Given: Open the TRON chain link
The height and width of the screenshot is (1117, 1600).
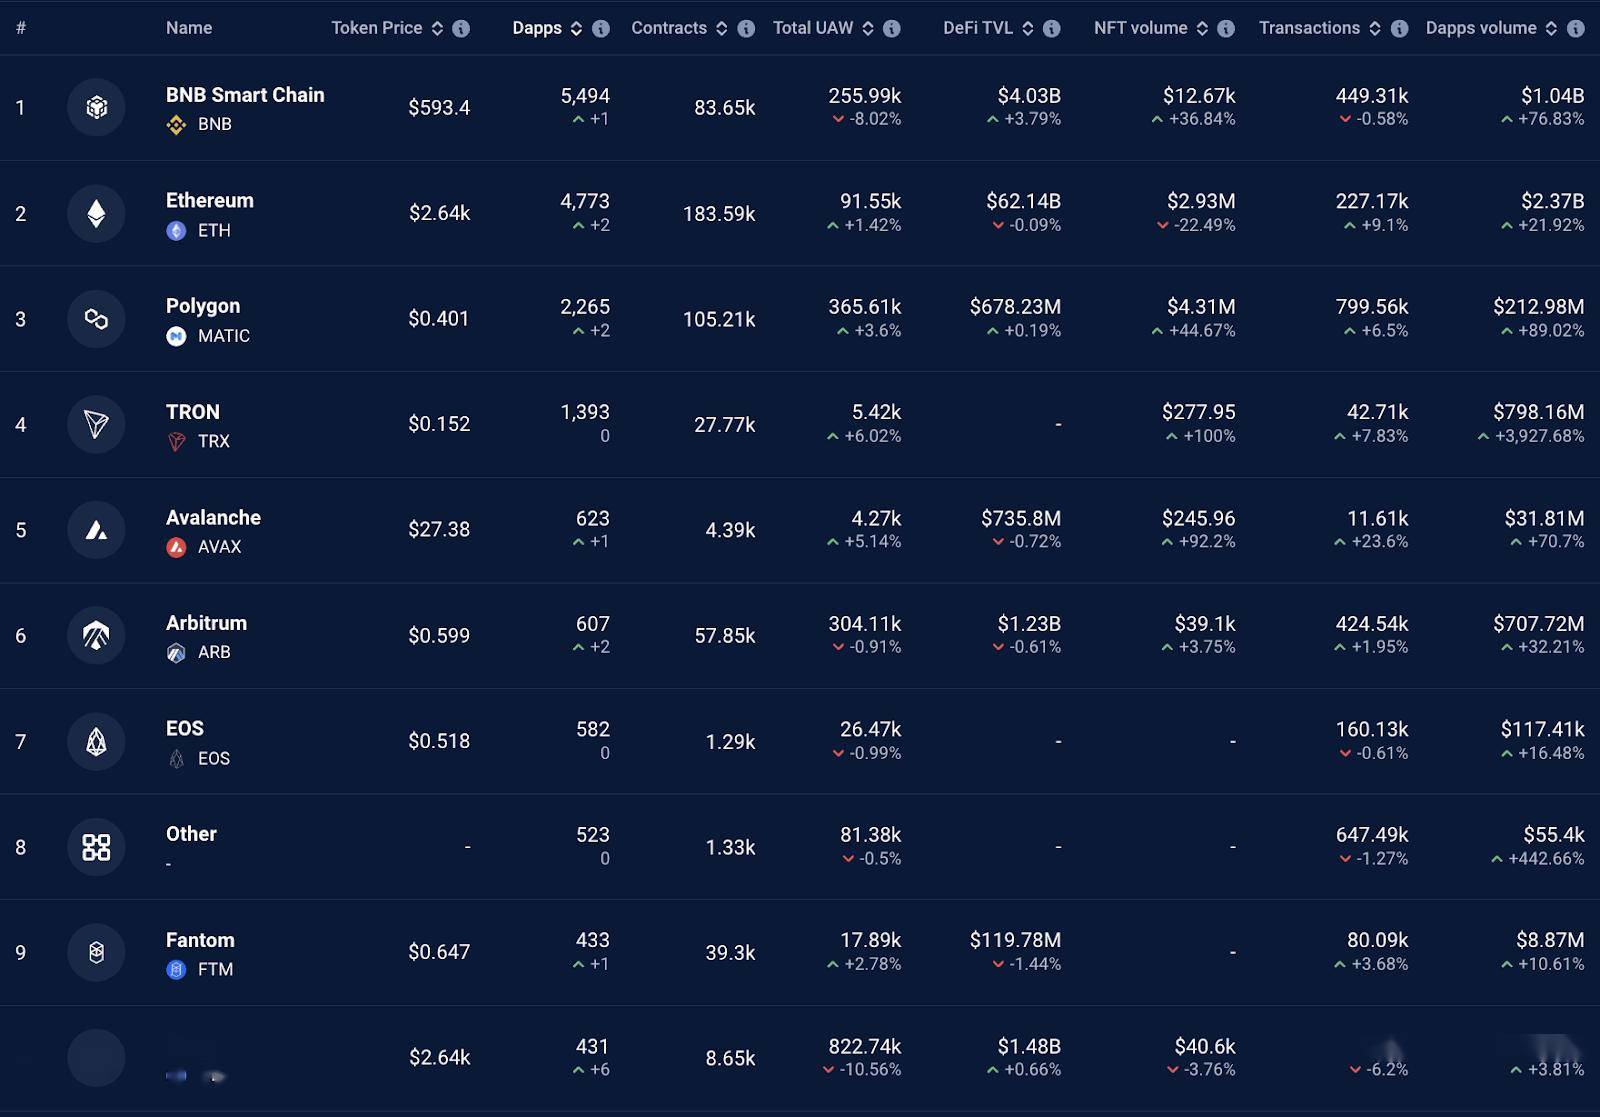Looking at the screenshot, I should click(193, 412).
